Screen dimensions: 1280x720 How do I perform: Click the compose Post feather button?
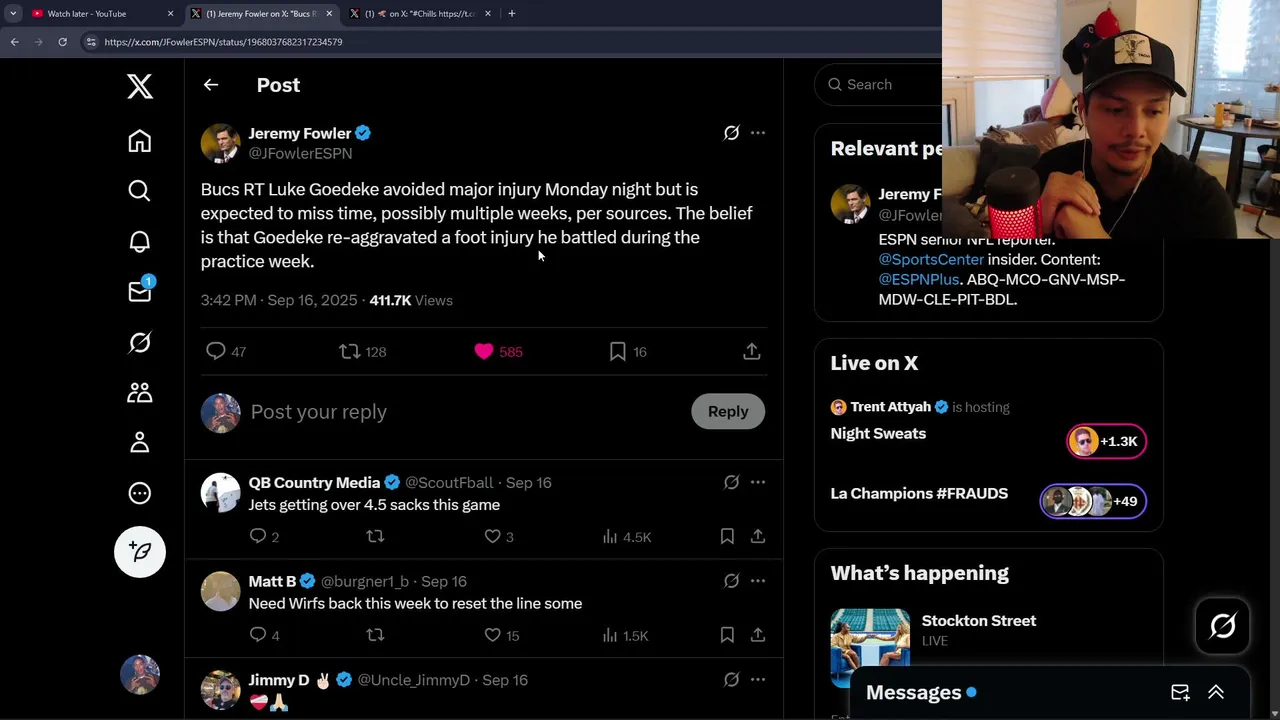pyautogui.click(x=140, y=552)
